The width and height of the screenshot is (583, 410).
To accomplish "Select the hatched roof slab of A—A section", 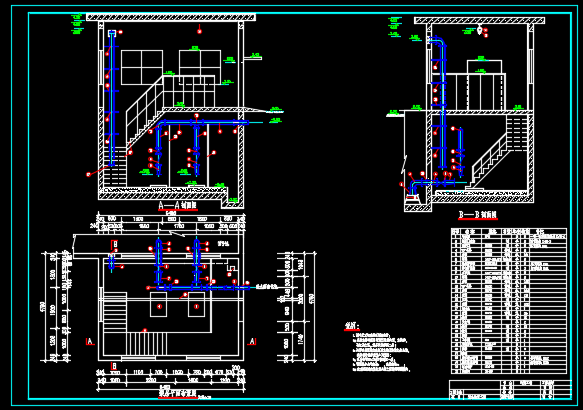I will coord(171,17).
